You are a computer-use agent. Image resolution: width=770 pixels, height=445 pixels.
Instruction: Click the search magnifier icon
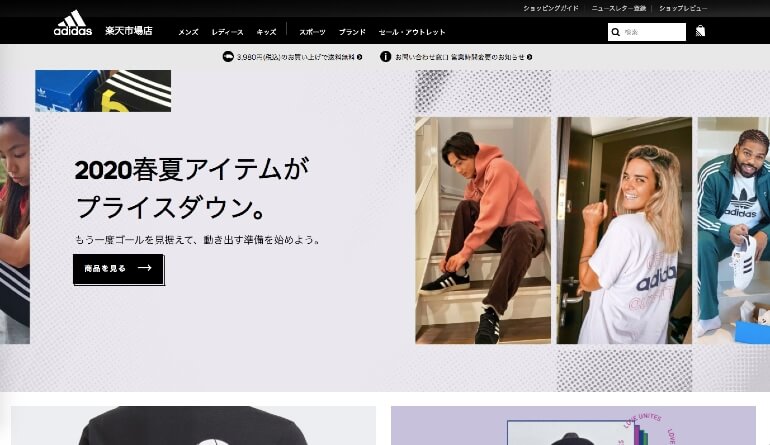pos(615,32)
